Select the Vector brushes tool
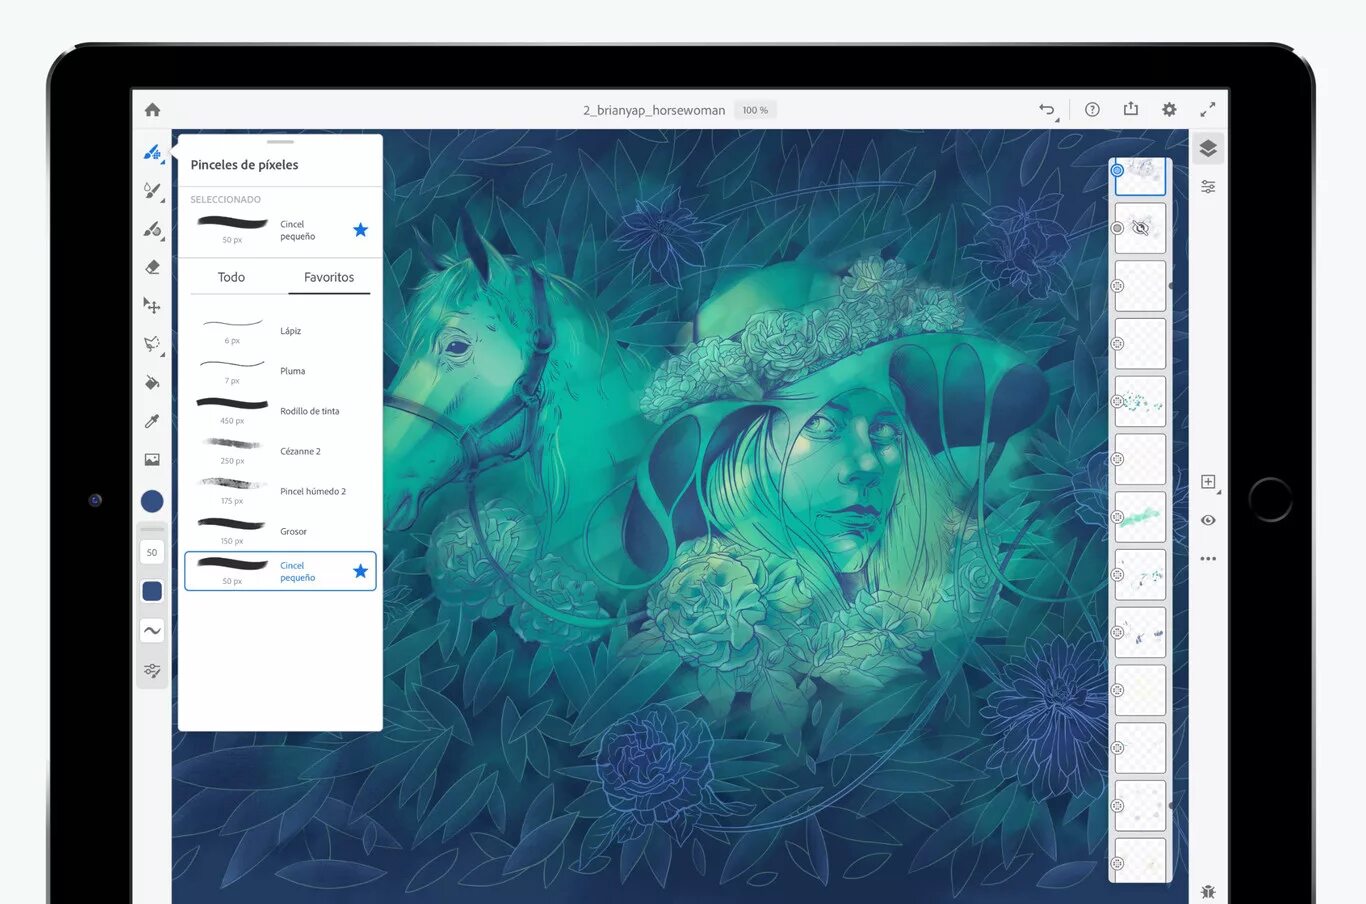1366x904 pixels. click(152, 229)
